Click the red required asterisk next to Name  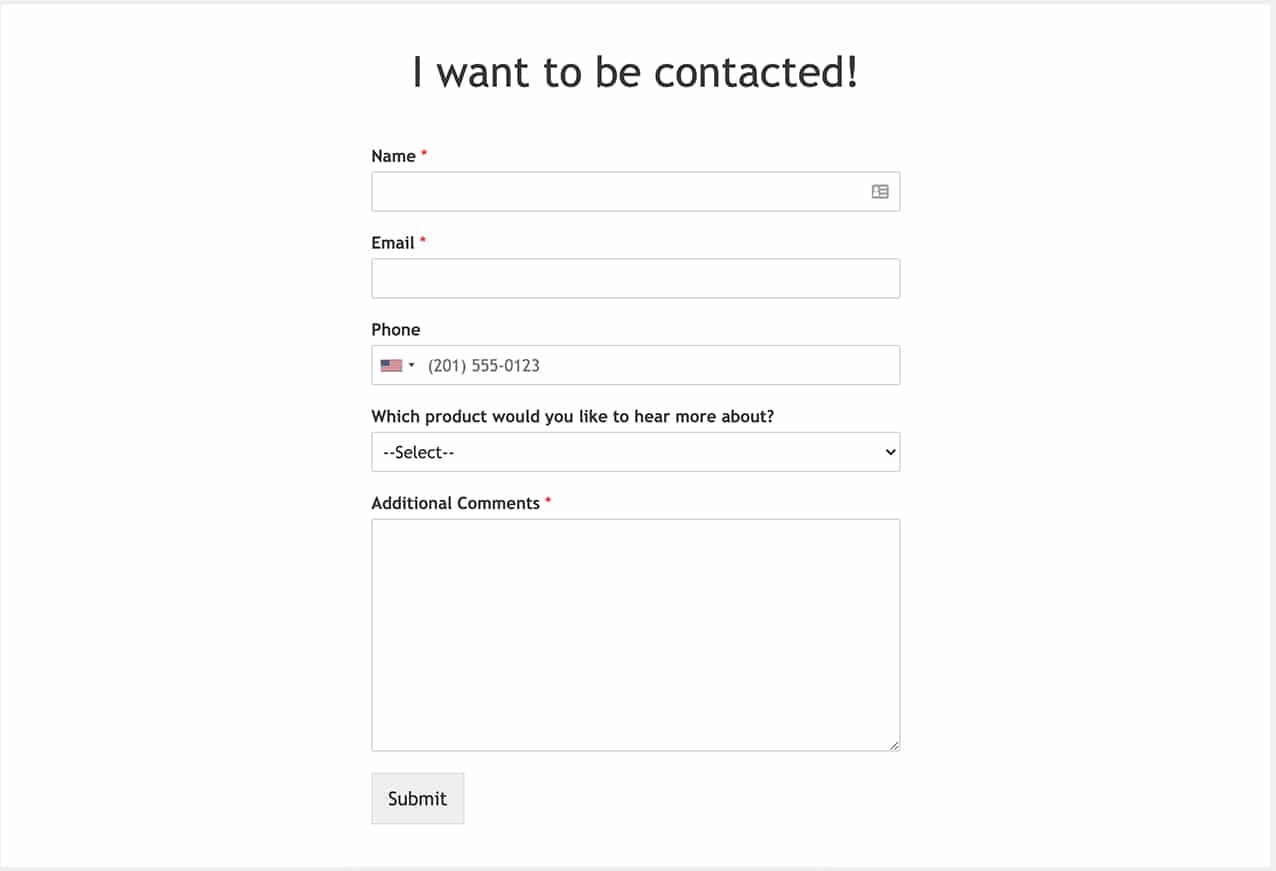pyautogui.click(x=424, y=154)
